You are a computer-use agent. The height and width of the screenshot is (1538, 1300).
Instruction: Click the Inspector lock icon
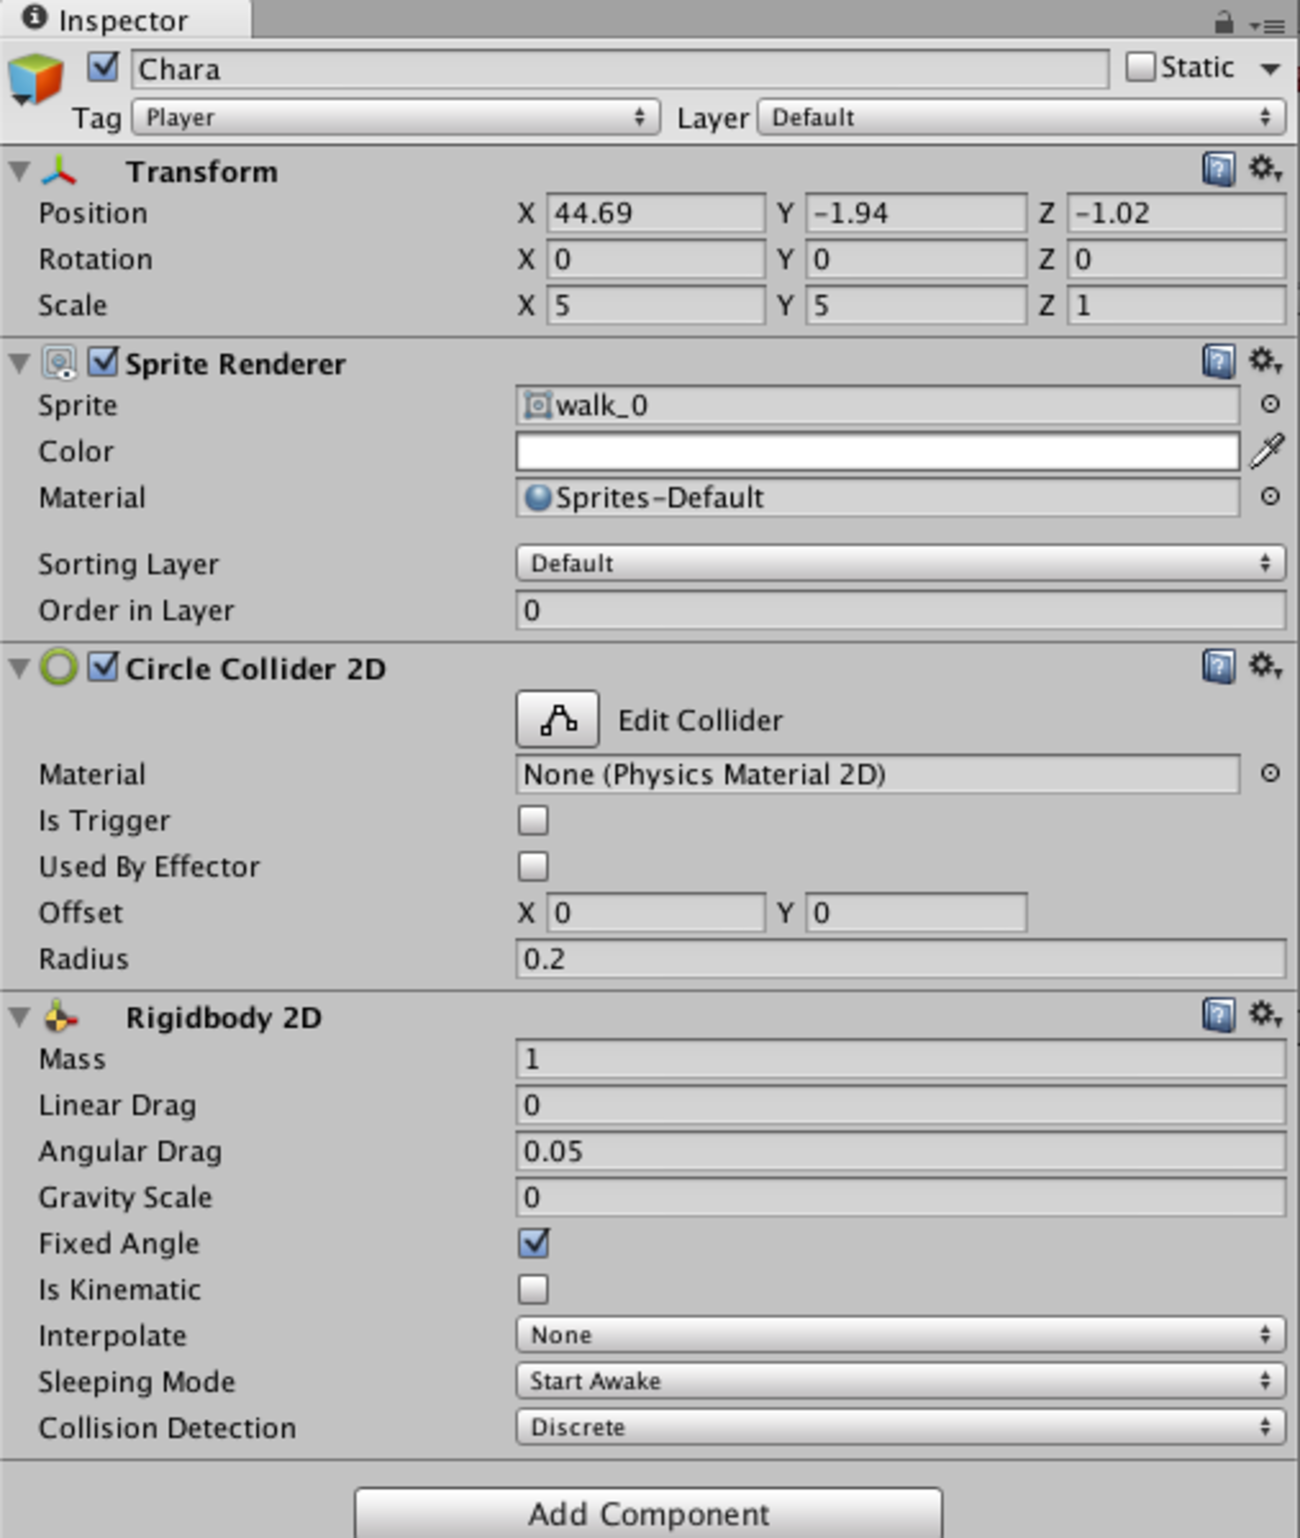[x=1223, y=21]
